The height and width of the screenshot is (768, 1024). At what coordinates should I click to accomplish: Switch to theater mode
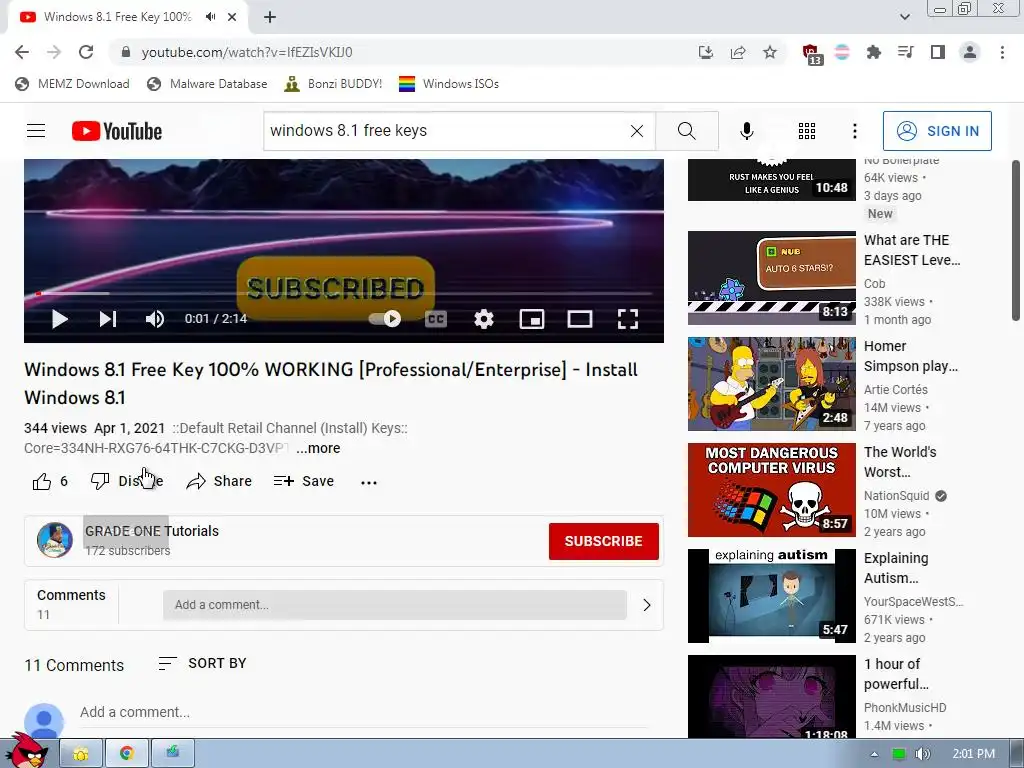(x=579, y=319)
